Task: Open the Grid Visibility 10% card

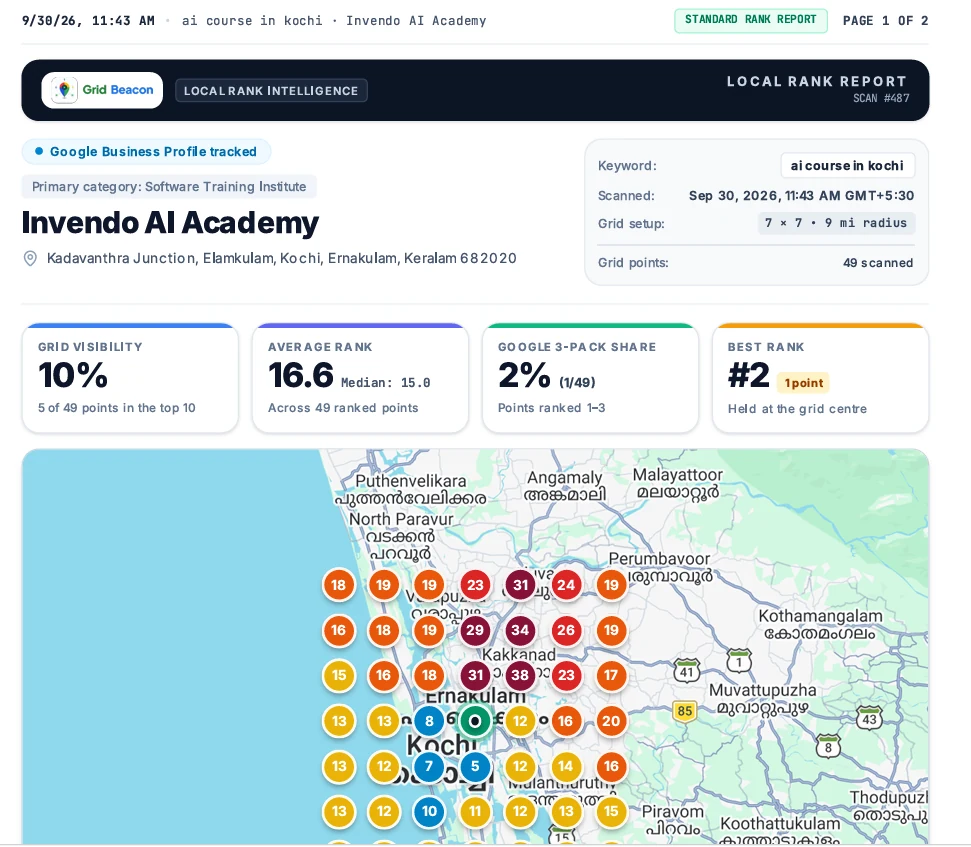Action: point(130,378)
